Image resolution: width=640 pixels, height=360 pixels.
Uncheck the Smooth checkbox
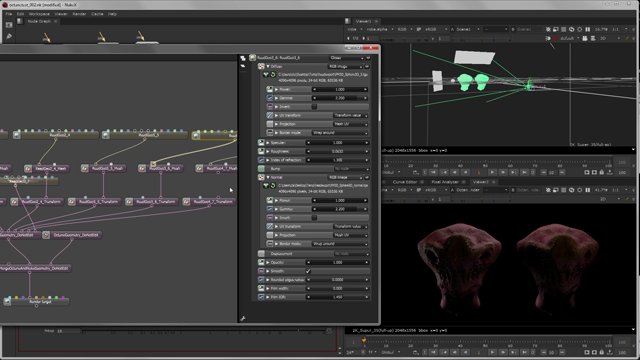pyautogui.click(x=308, y=271)
